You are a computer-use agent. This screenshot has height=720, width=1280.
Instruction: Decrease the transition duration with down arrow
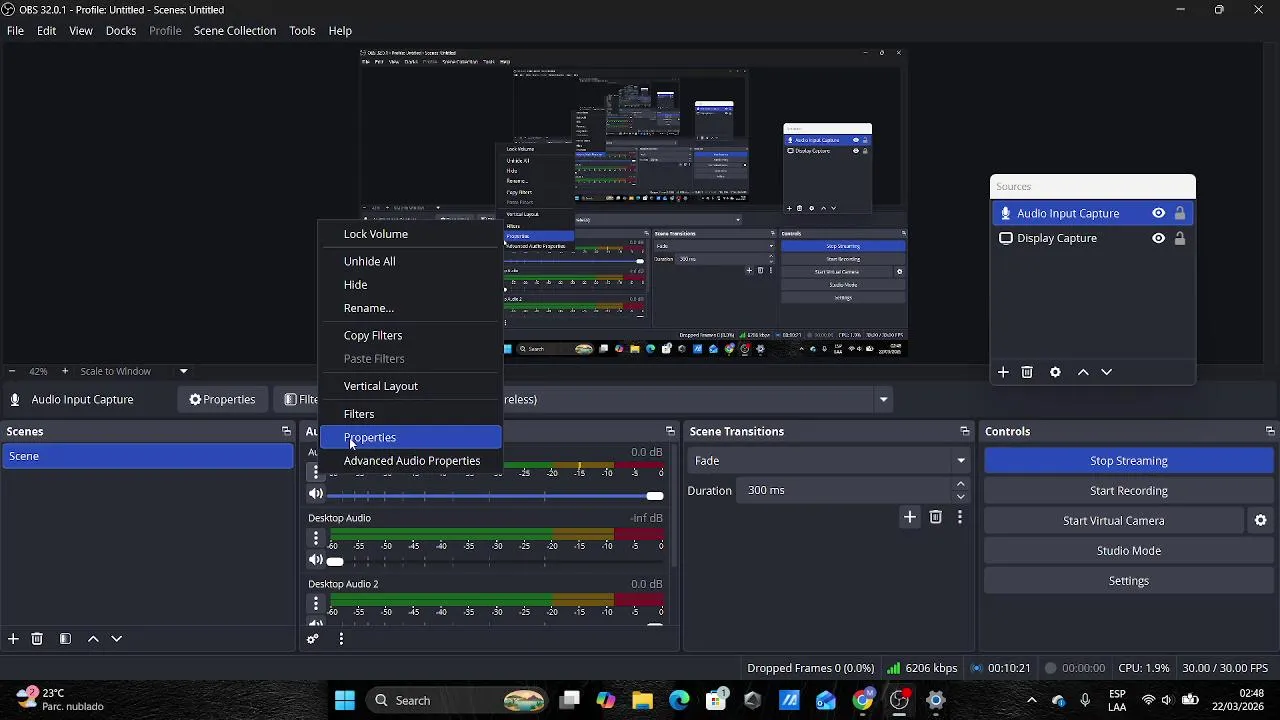pyautogui.click(x=961, y=496)
